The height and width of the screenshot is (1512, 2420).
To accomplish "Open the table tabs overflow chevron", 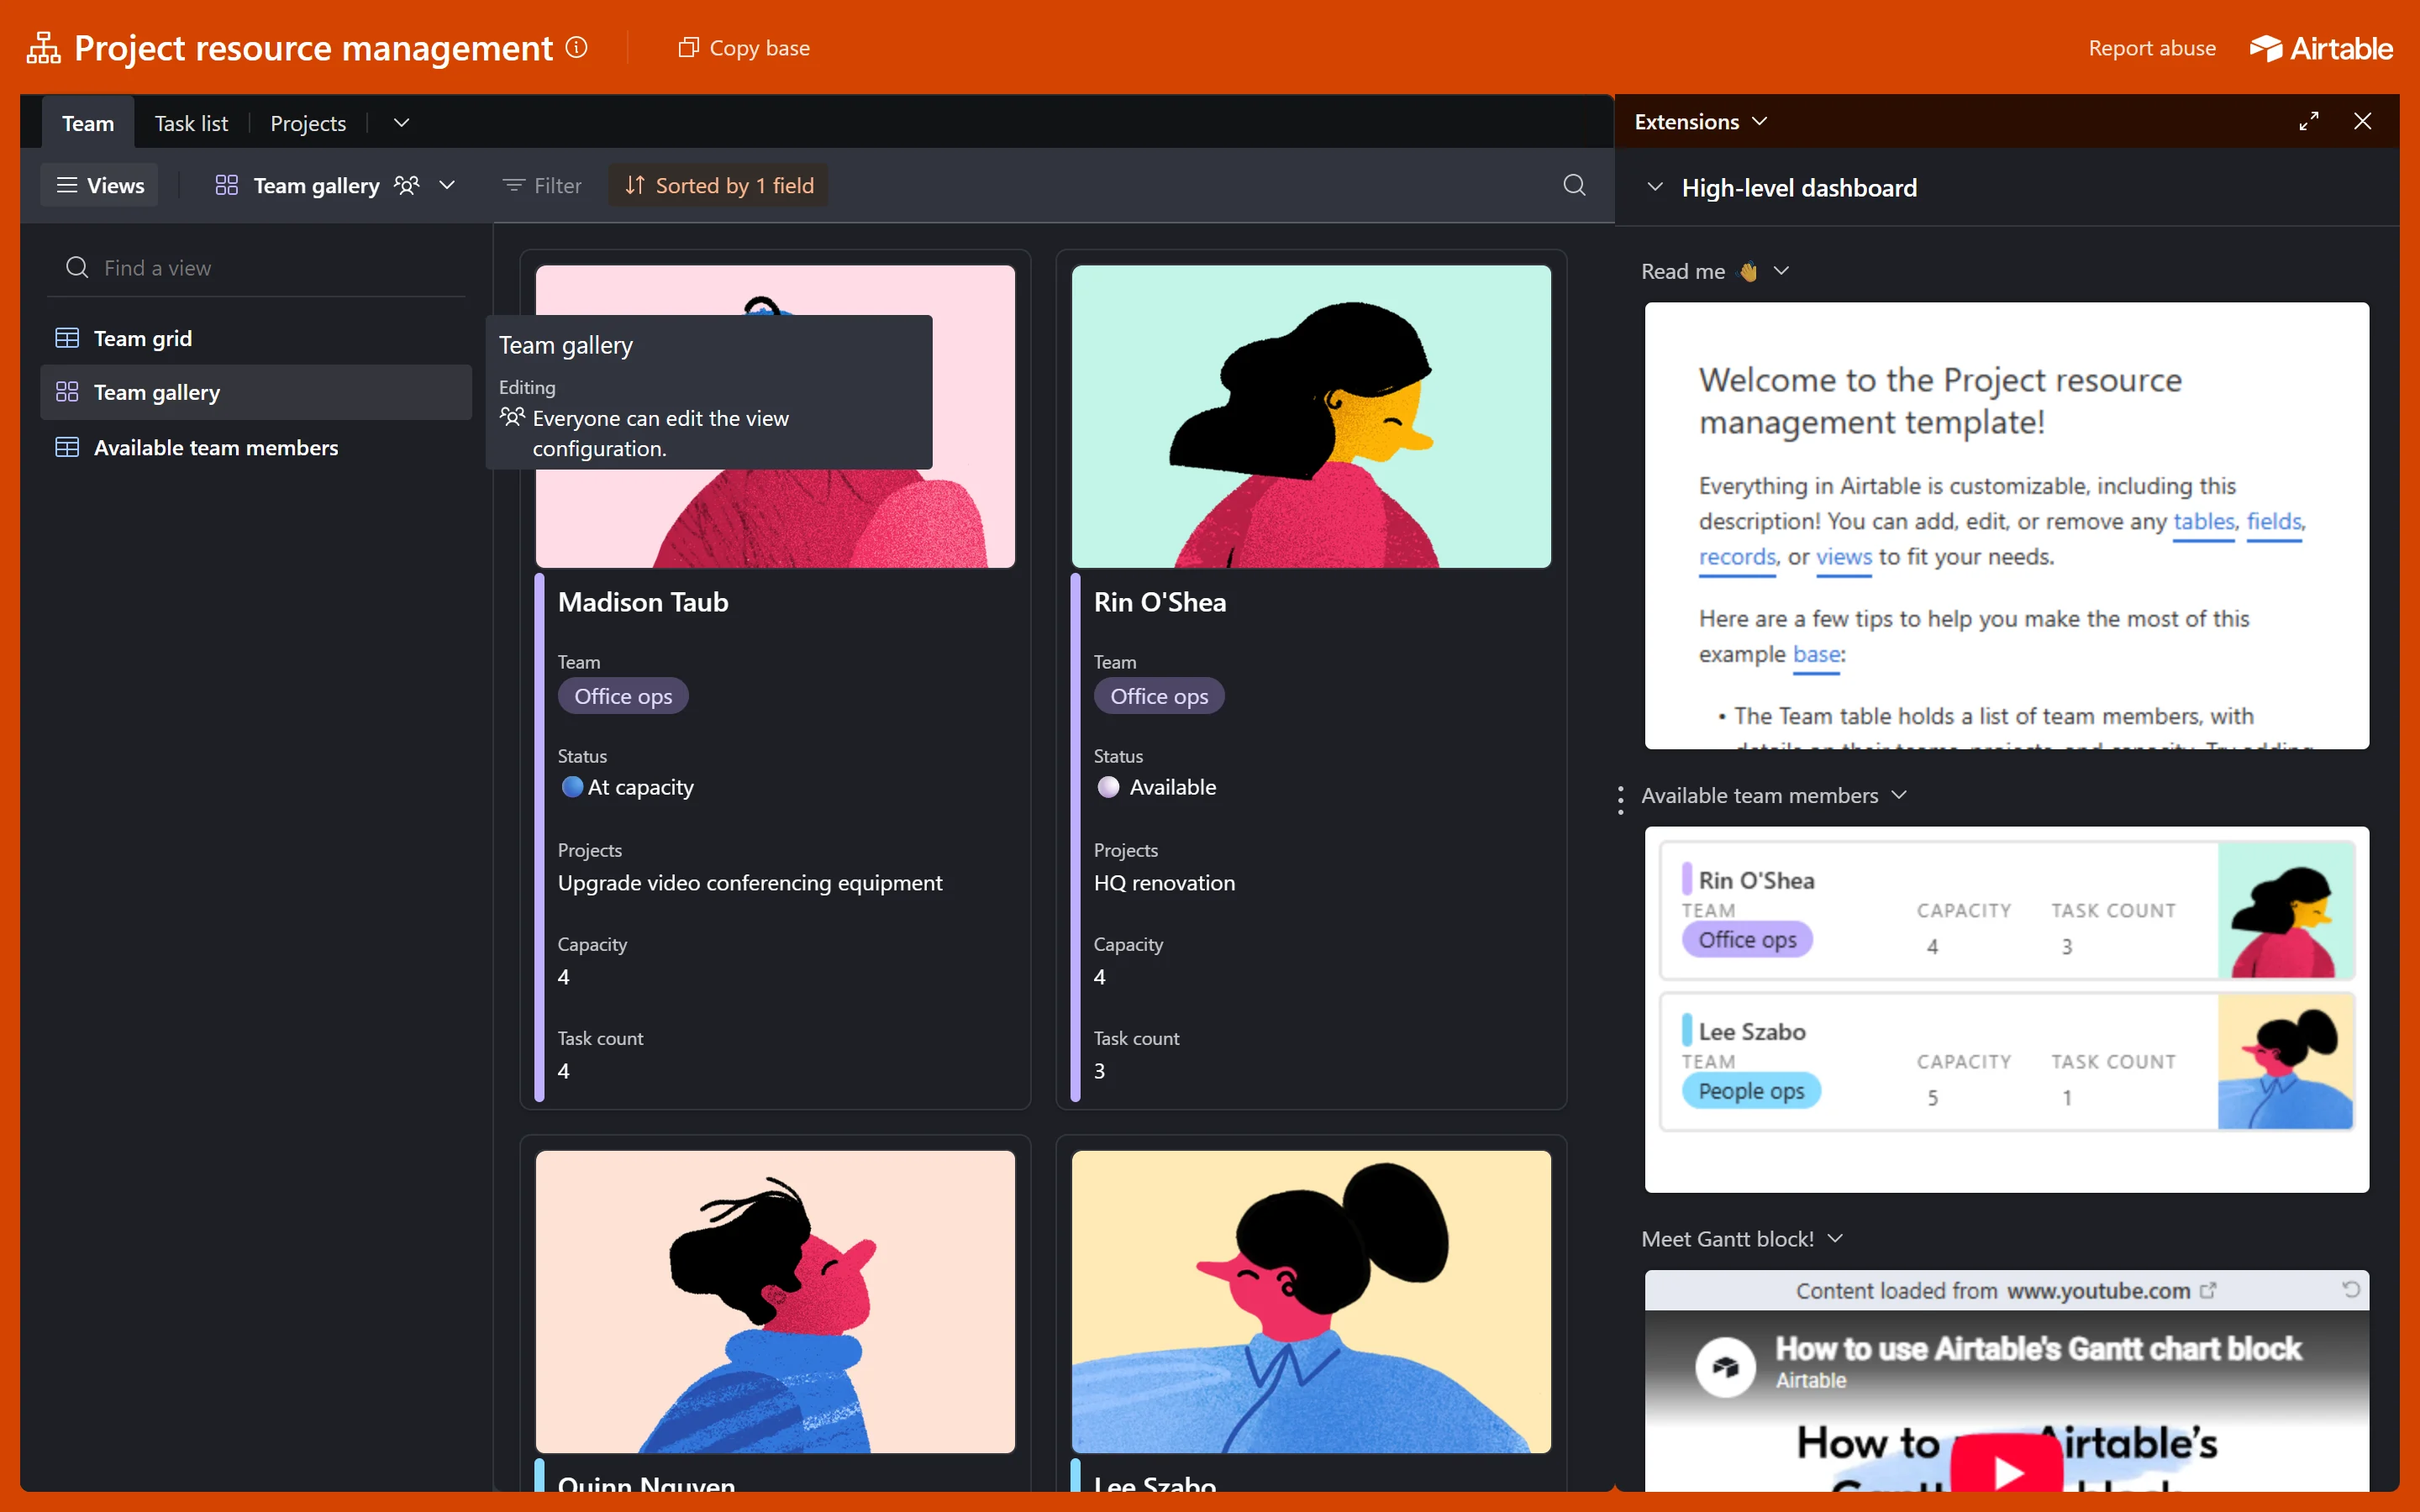I will coord(401,123).
